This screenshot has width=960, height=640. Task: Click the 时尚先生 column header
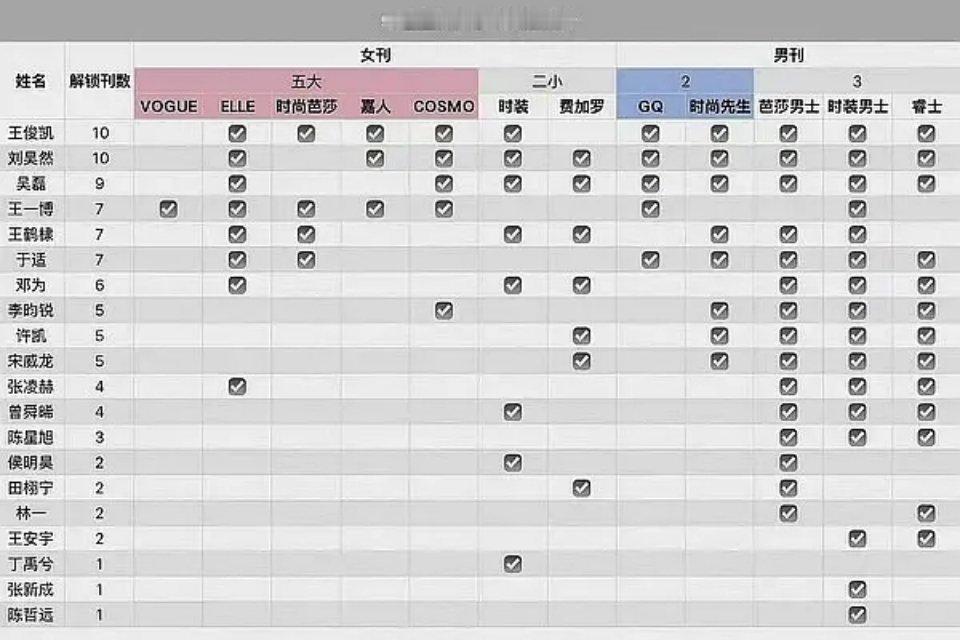719,106
